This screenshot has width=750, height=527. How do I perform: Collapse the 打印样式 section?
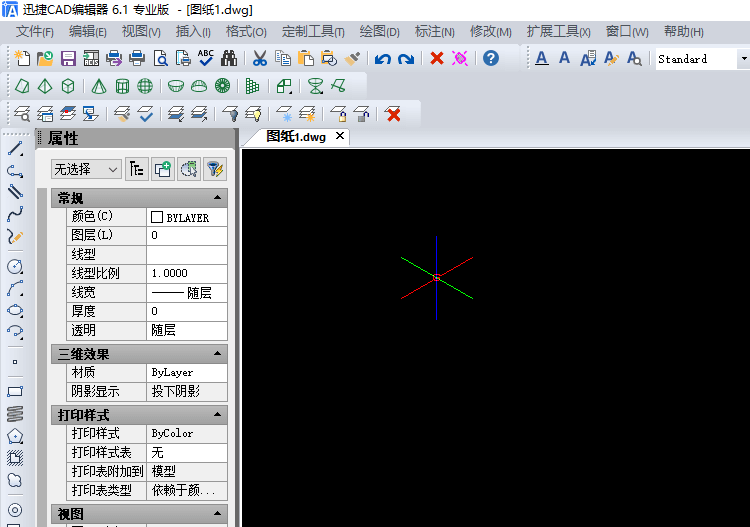pos(218,415)
